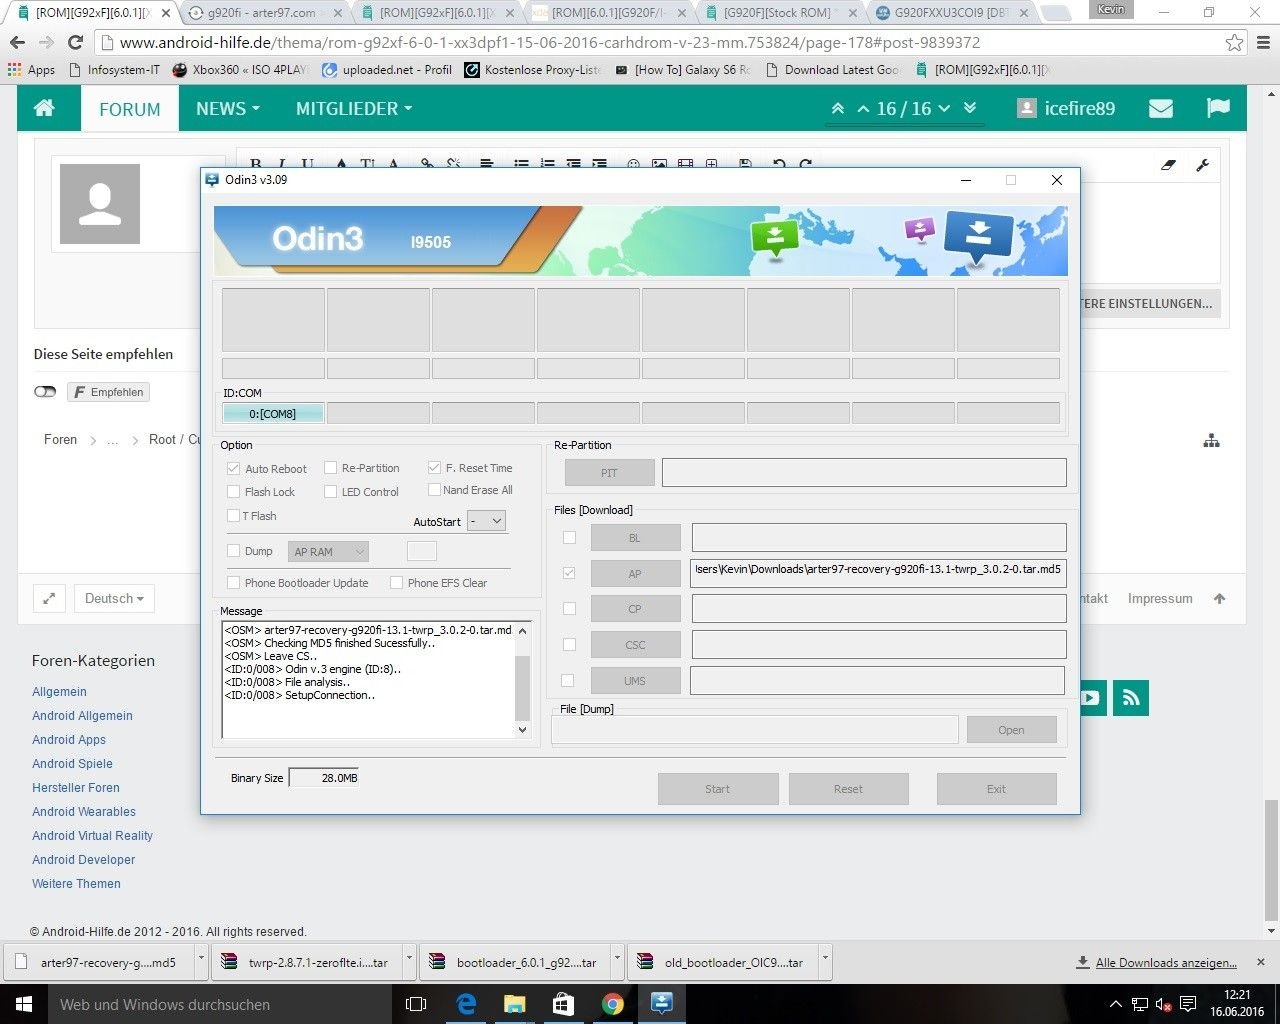Open the Android Apps category link
This screenshot has height=1024, width=1280.
pos(69,740)
